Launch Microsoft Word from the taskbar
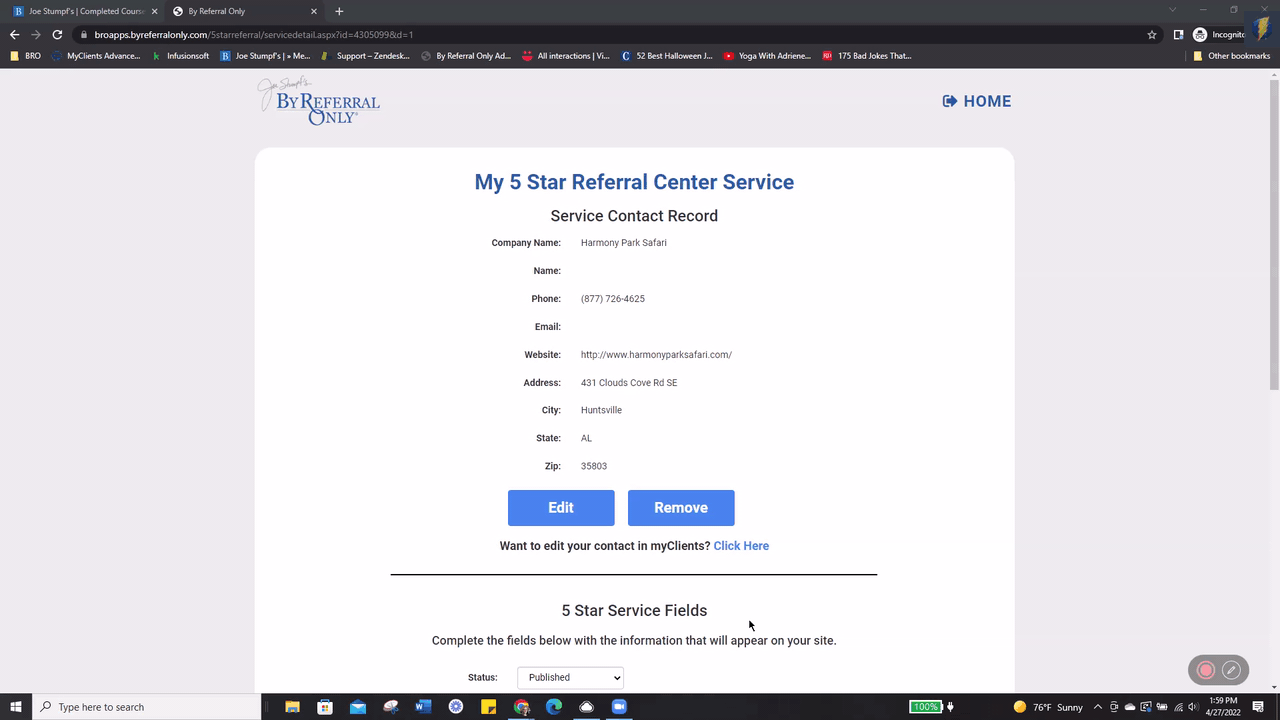The height and width of the screenshot is (720, 1280). [x=423, y=707]
